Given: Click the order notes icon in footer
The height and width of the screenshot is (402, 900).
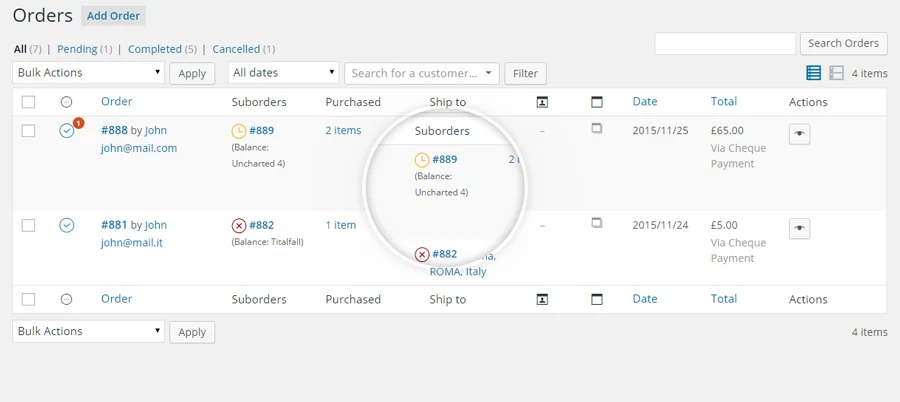Looking at the screenshot, I should point(597,299).
